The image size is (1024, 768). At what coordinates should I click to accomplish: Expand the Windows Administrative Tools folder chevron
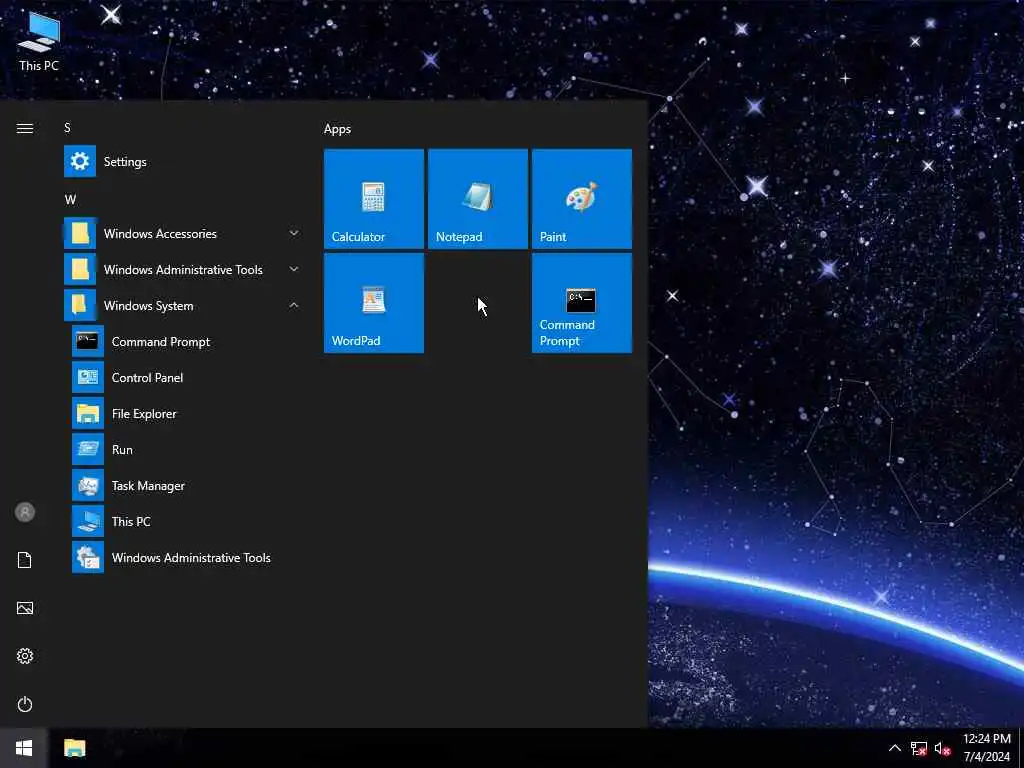click(x=294, y=269)
